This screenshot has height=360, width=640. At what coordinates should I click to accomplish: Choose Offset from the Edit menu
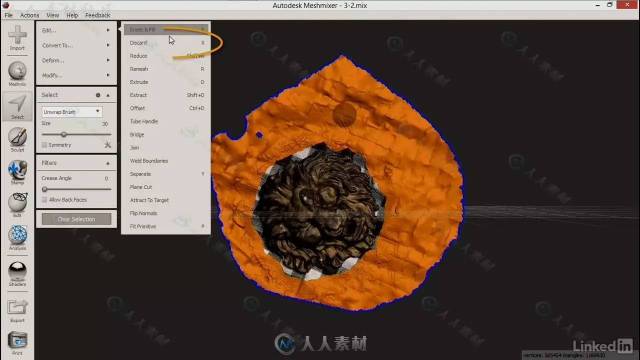point(166,108)
